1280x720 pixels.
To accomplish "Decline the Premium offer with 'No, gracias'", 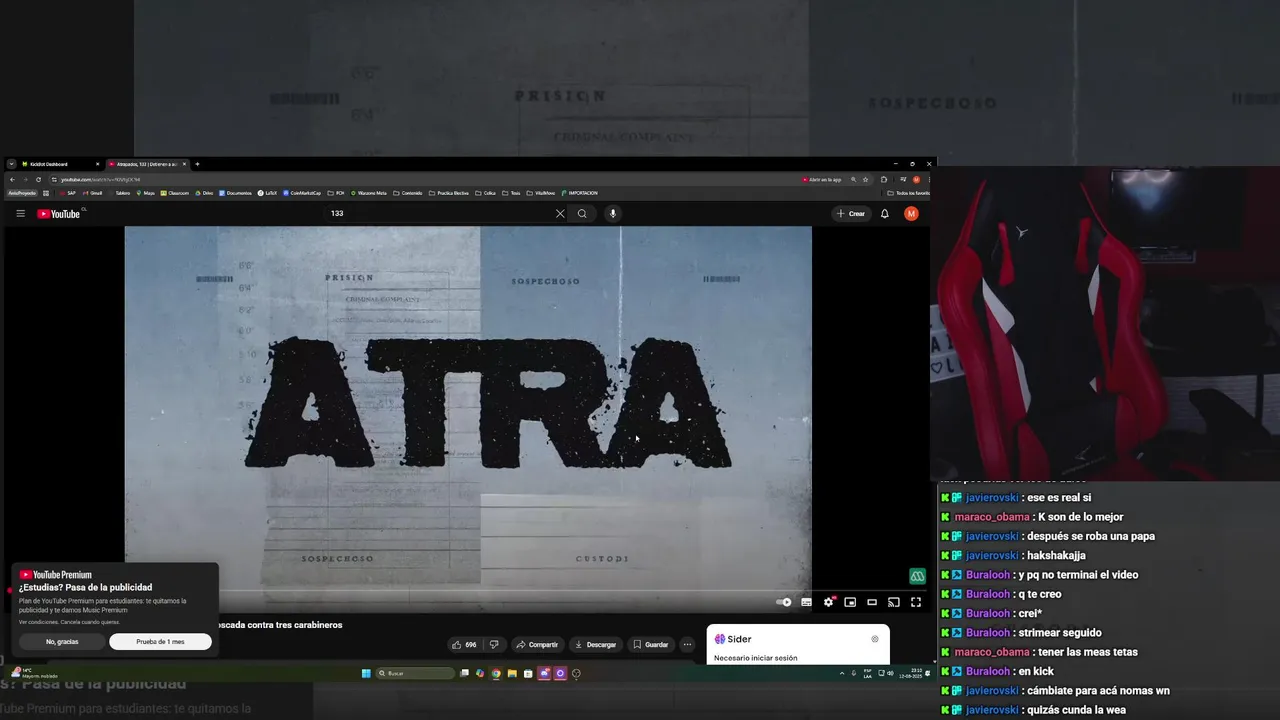I will tap(62, 642).
